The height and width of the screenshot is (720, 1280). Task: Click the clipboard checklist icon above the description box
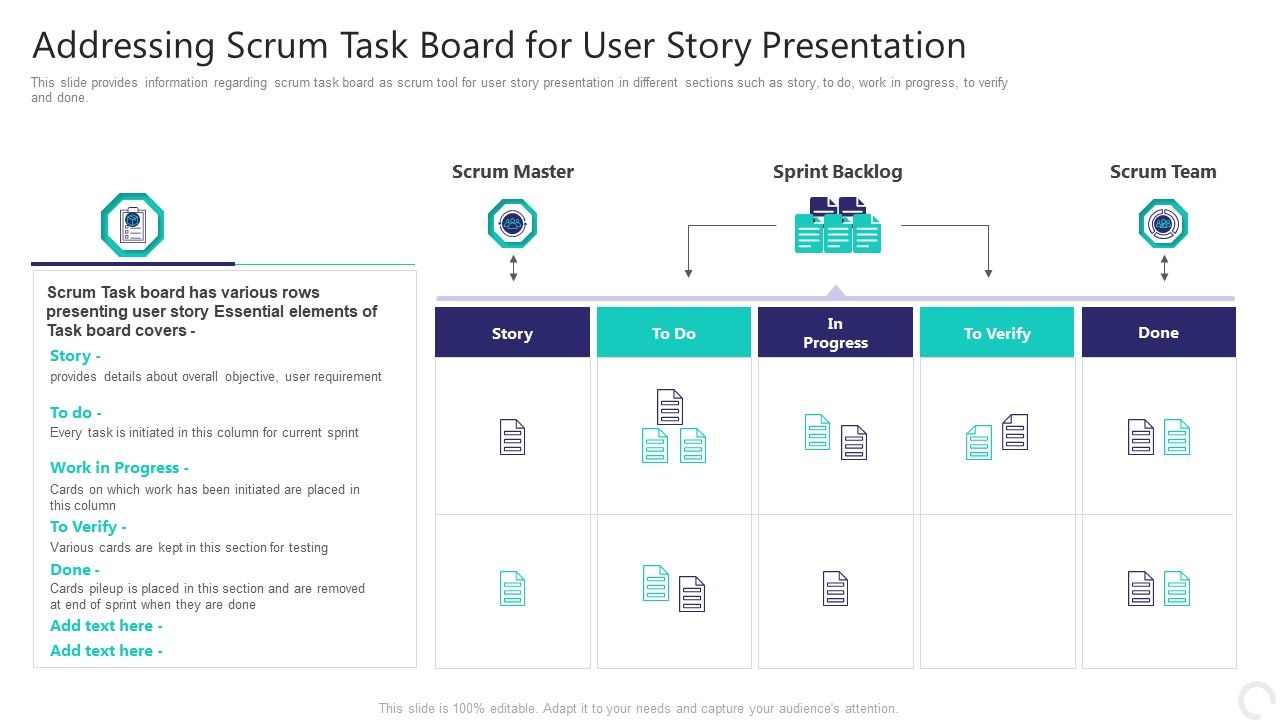132,225
